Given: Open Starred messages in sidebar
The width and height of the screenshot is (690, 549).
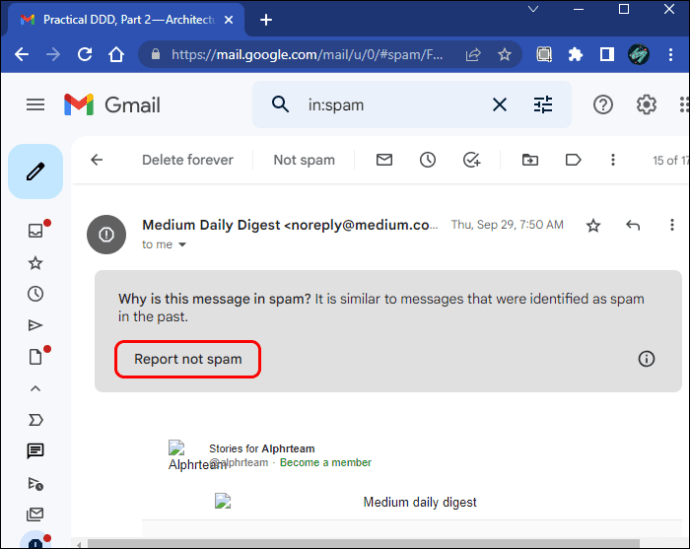Looking at the screenshot, I should coord(36,263).
